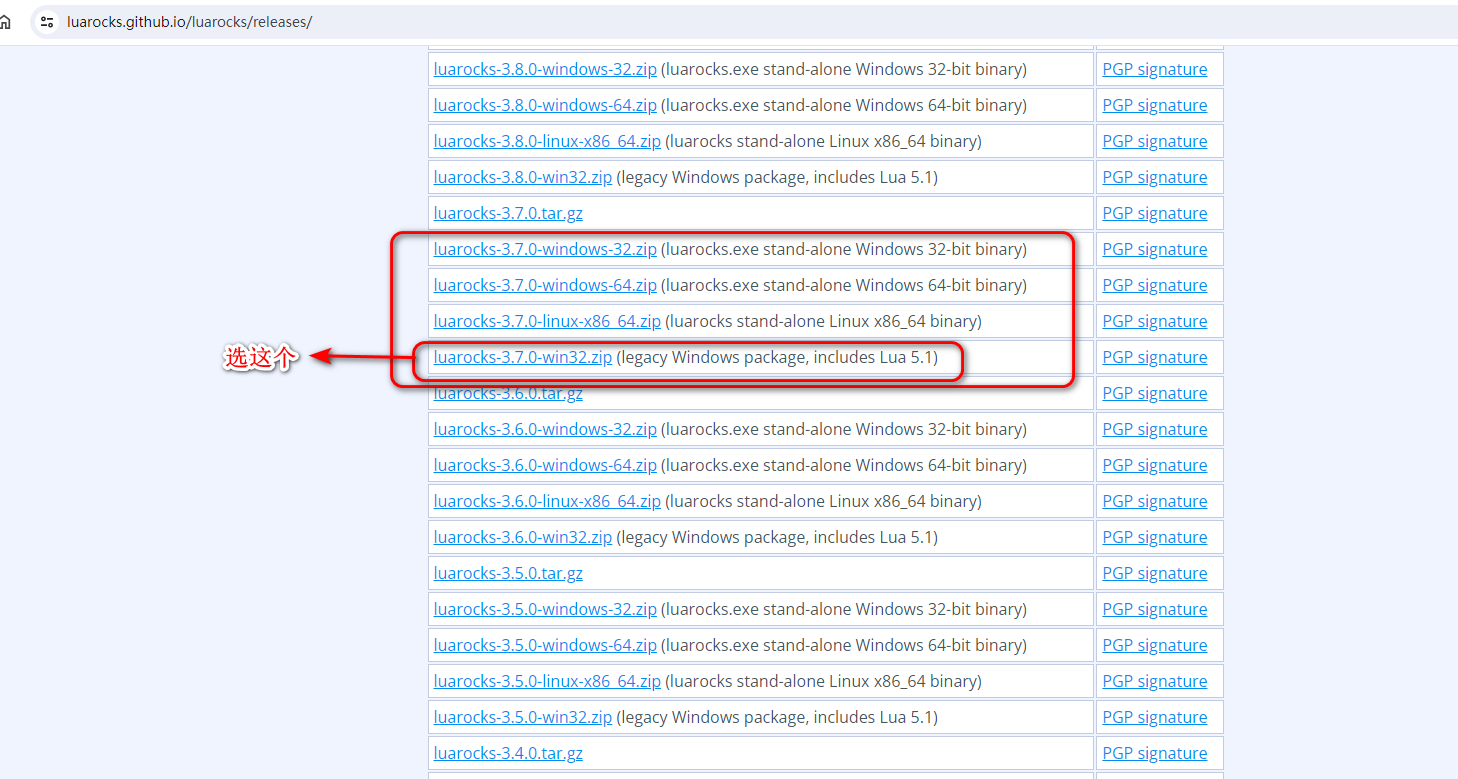Open PGP signature for luarocks-3.8.0-linux-x86_64.zip
1458x779 pixels.
[x=1155, y=141]
